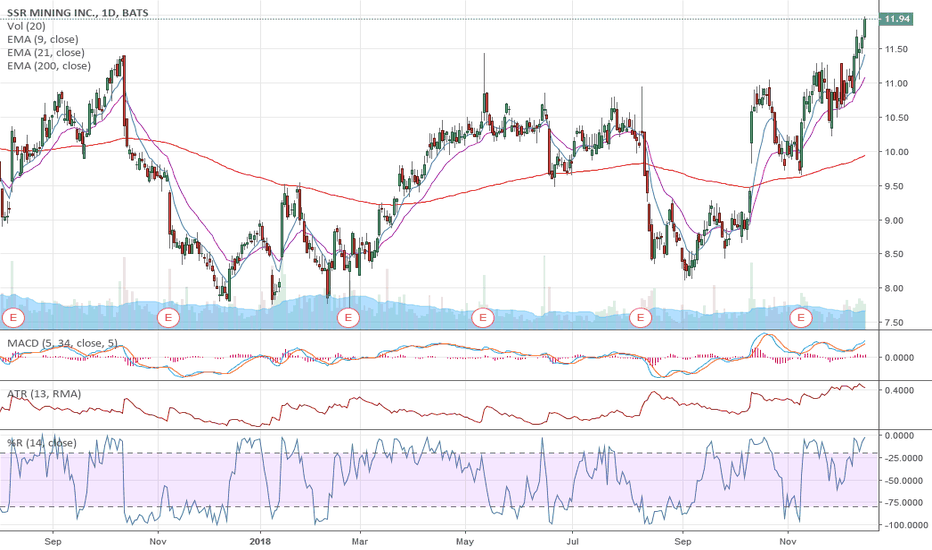Open the earnings marker in August 2018
Image resolution: width=932 pixels, height=550 pixels.
[x=641, y=318]
